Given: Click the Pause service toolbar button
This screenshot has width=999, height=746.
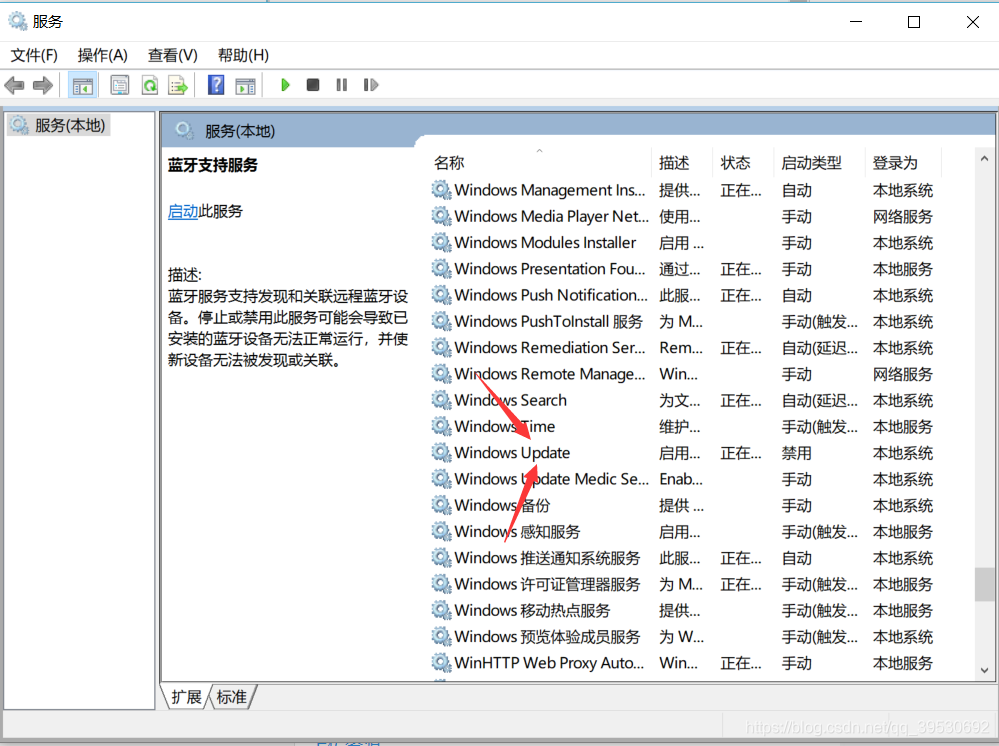Looking at the screenshot, I should [341, 85].
